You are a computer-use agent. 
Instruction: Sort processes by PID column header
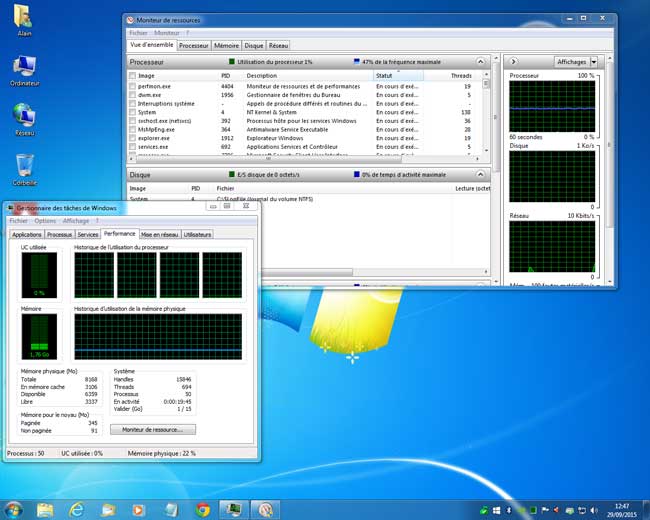pos(226,75)
